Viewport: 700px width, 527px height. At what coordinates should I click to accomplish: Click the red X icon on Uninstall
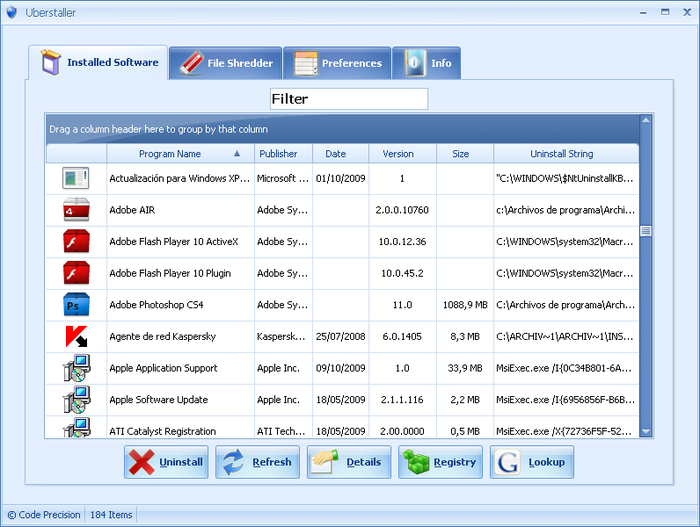pyautogui.click(x=142, y=462)
